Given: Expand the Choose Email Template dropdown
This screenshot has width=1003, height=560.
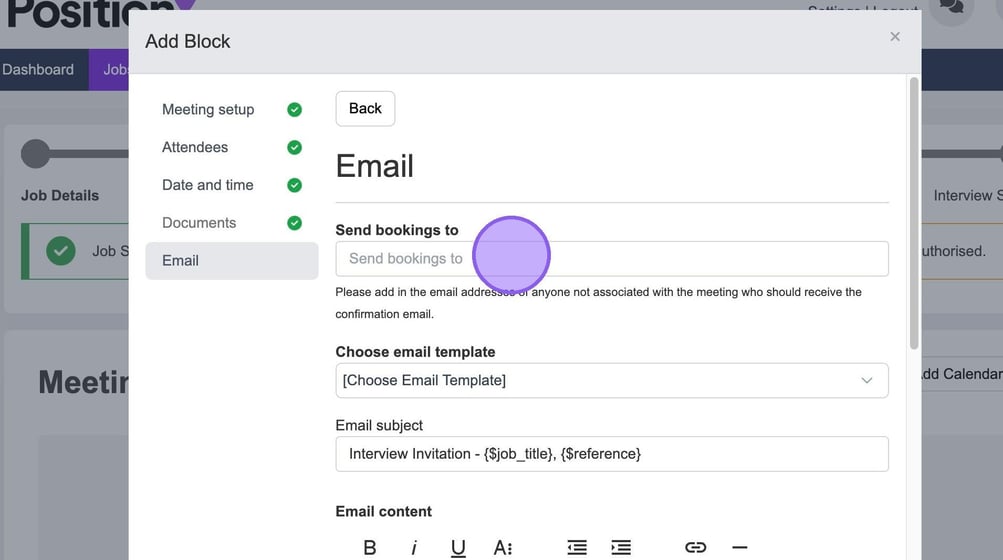Looking at the screenshot, I should pyautogui.click(x=611, y=380).
